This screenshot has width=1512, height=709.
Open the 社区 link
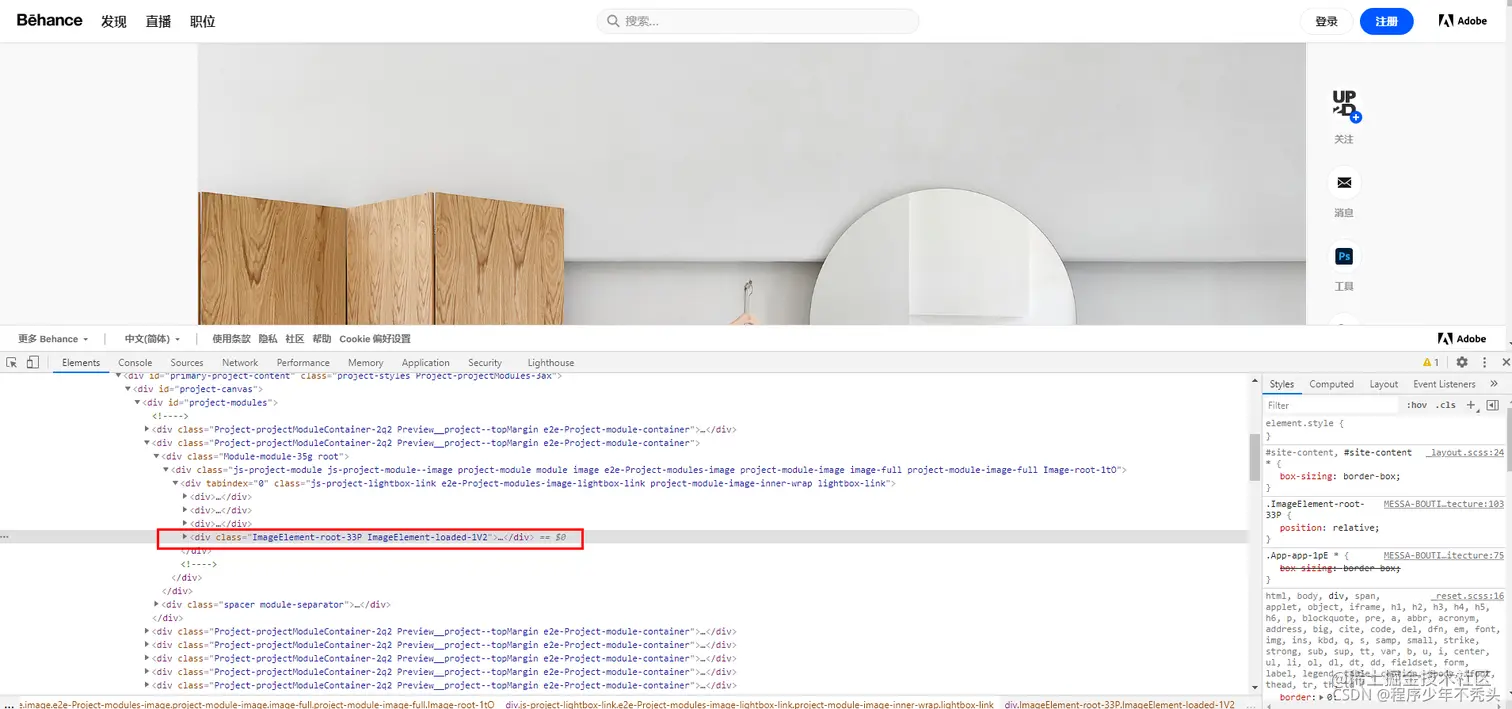295,339
